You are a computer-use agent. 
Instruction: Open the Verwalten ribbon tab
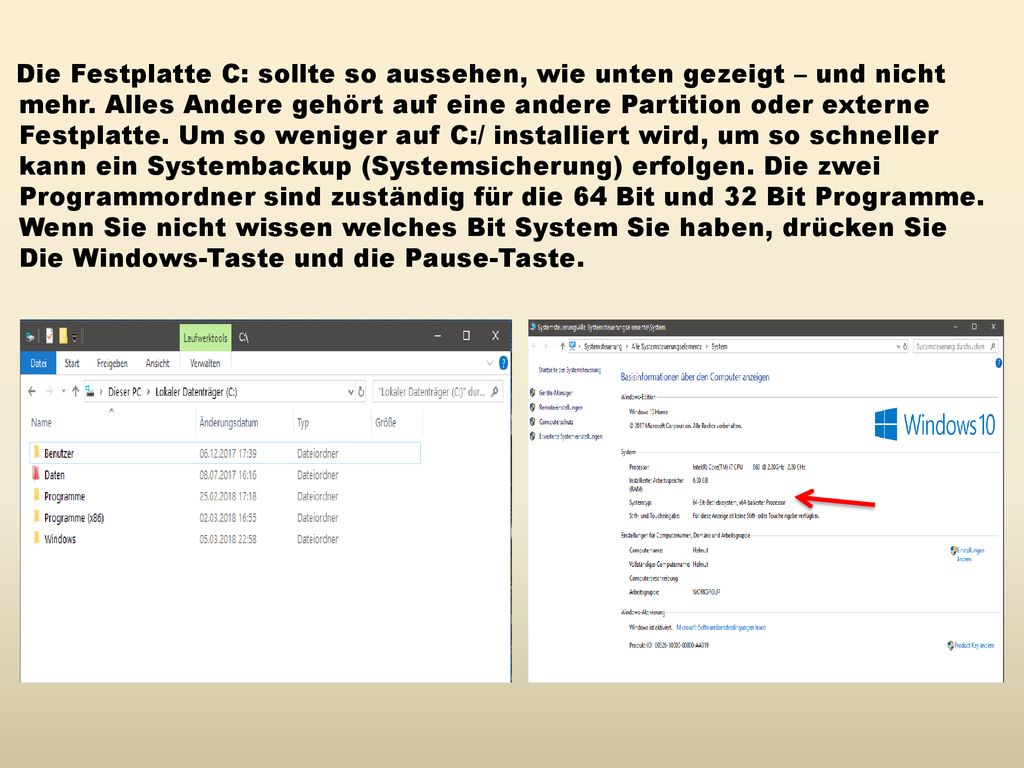point(205,363)
